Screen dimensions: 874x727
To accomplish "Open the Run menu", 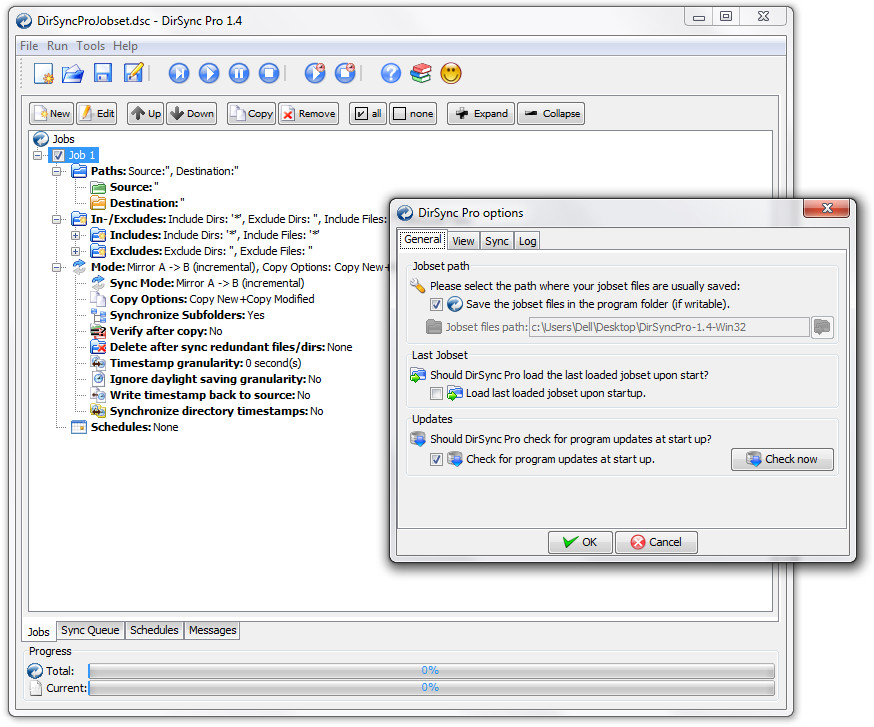I will point(57,46).
